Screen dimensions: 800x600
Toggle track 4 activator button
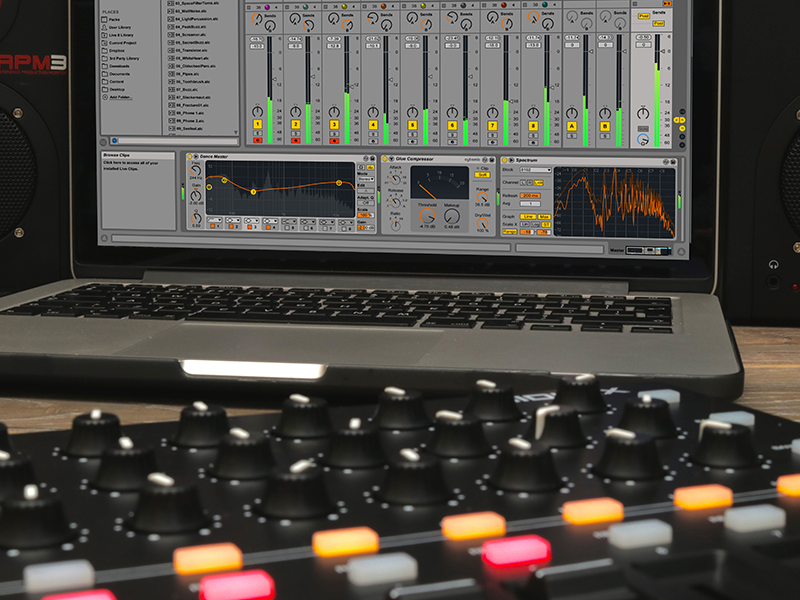click(x=373, y=124)
